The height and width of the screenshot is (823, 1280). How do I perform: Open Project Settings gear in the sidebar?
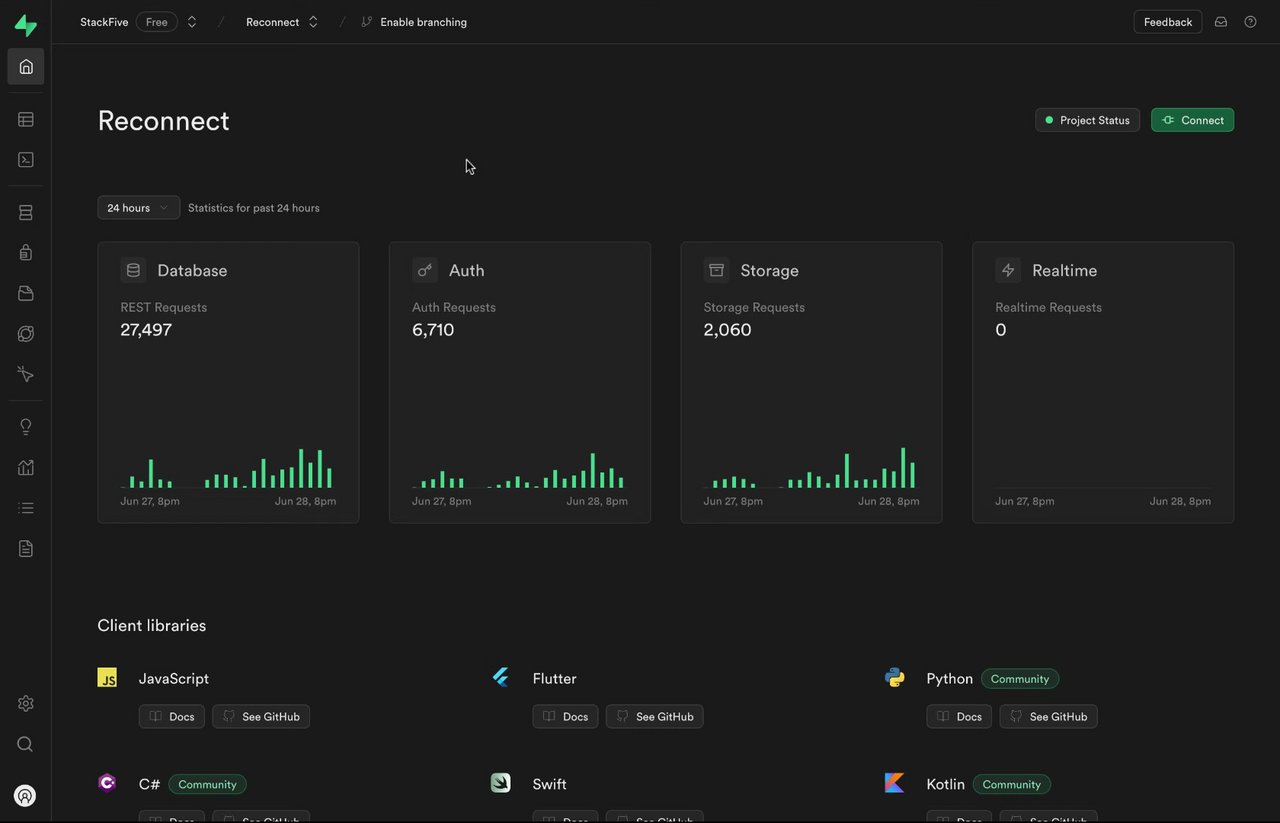click(x=26, y=704)
